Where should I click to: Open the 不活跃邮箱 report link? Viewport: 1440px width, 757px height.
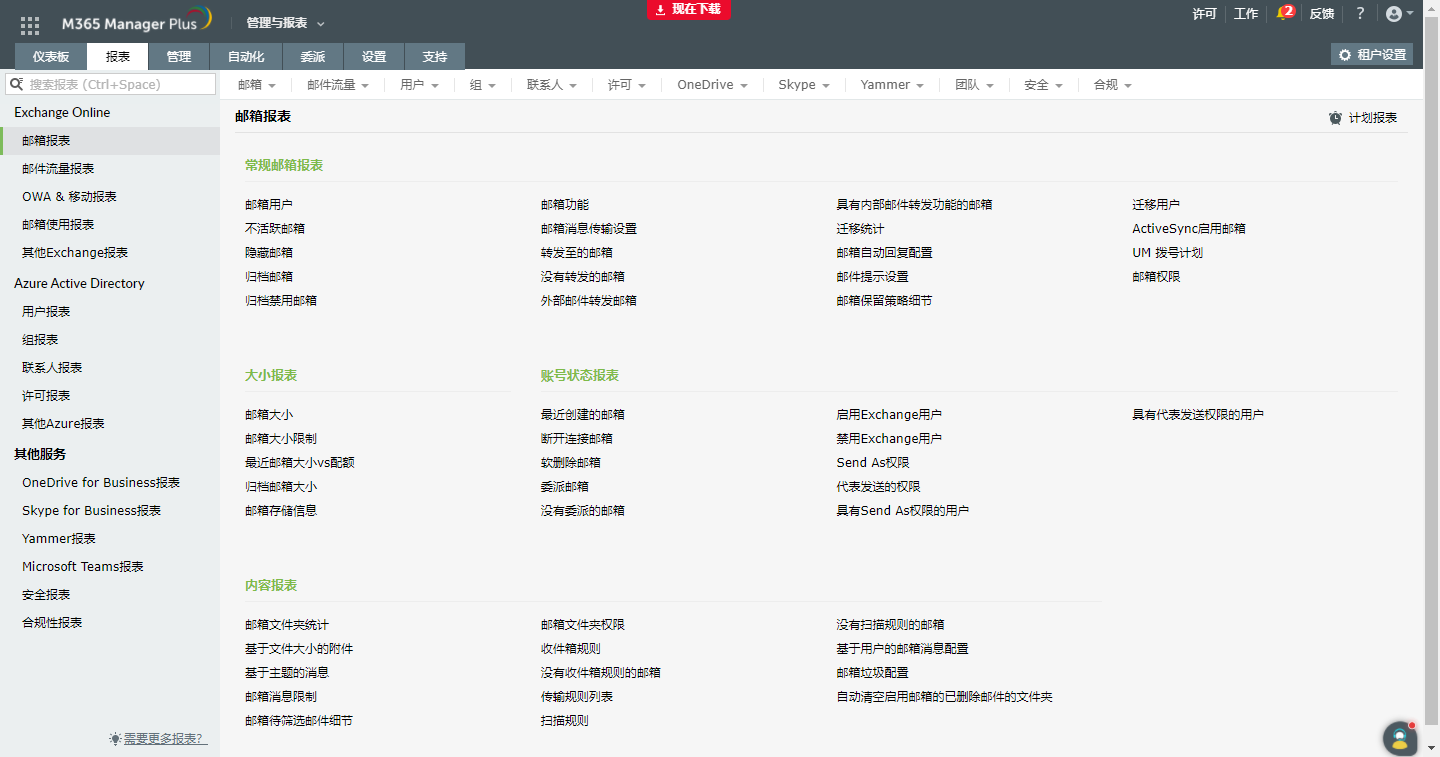point(275,228)
